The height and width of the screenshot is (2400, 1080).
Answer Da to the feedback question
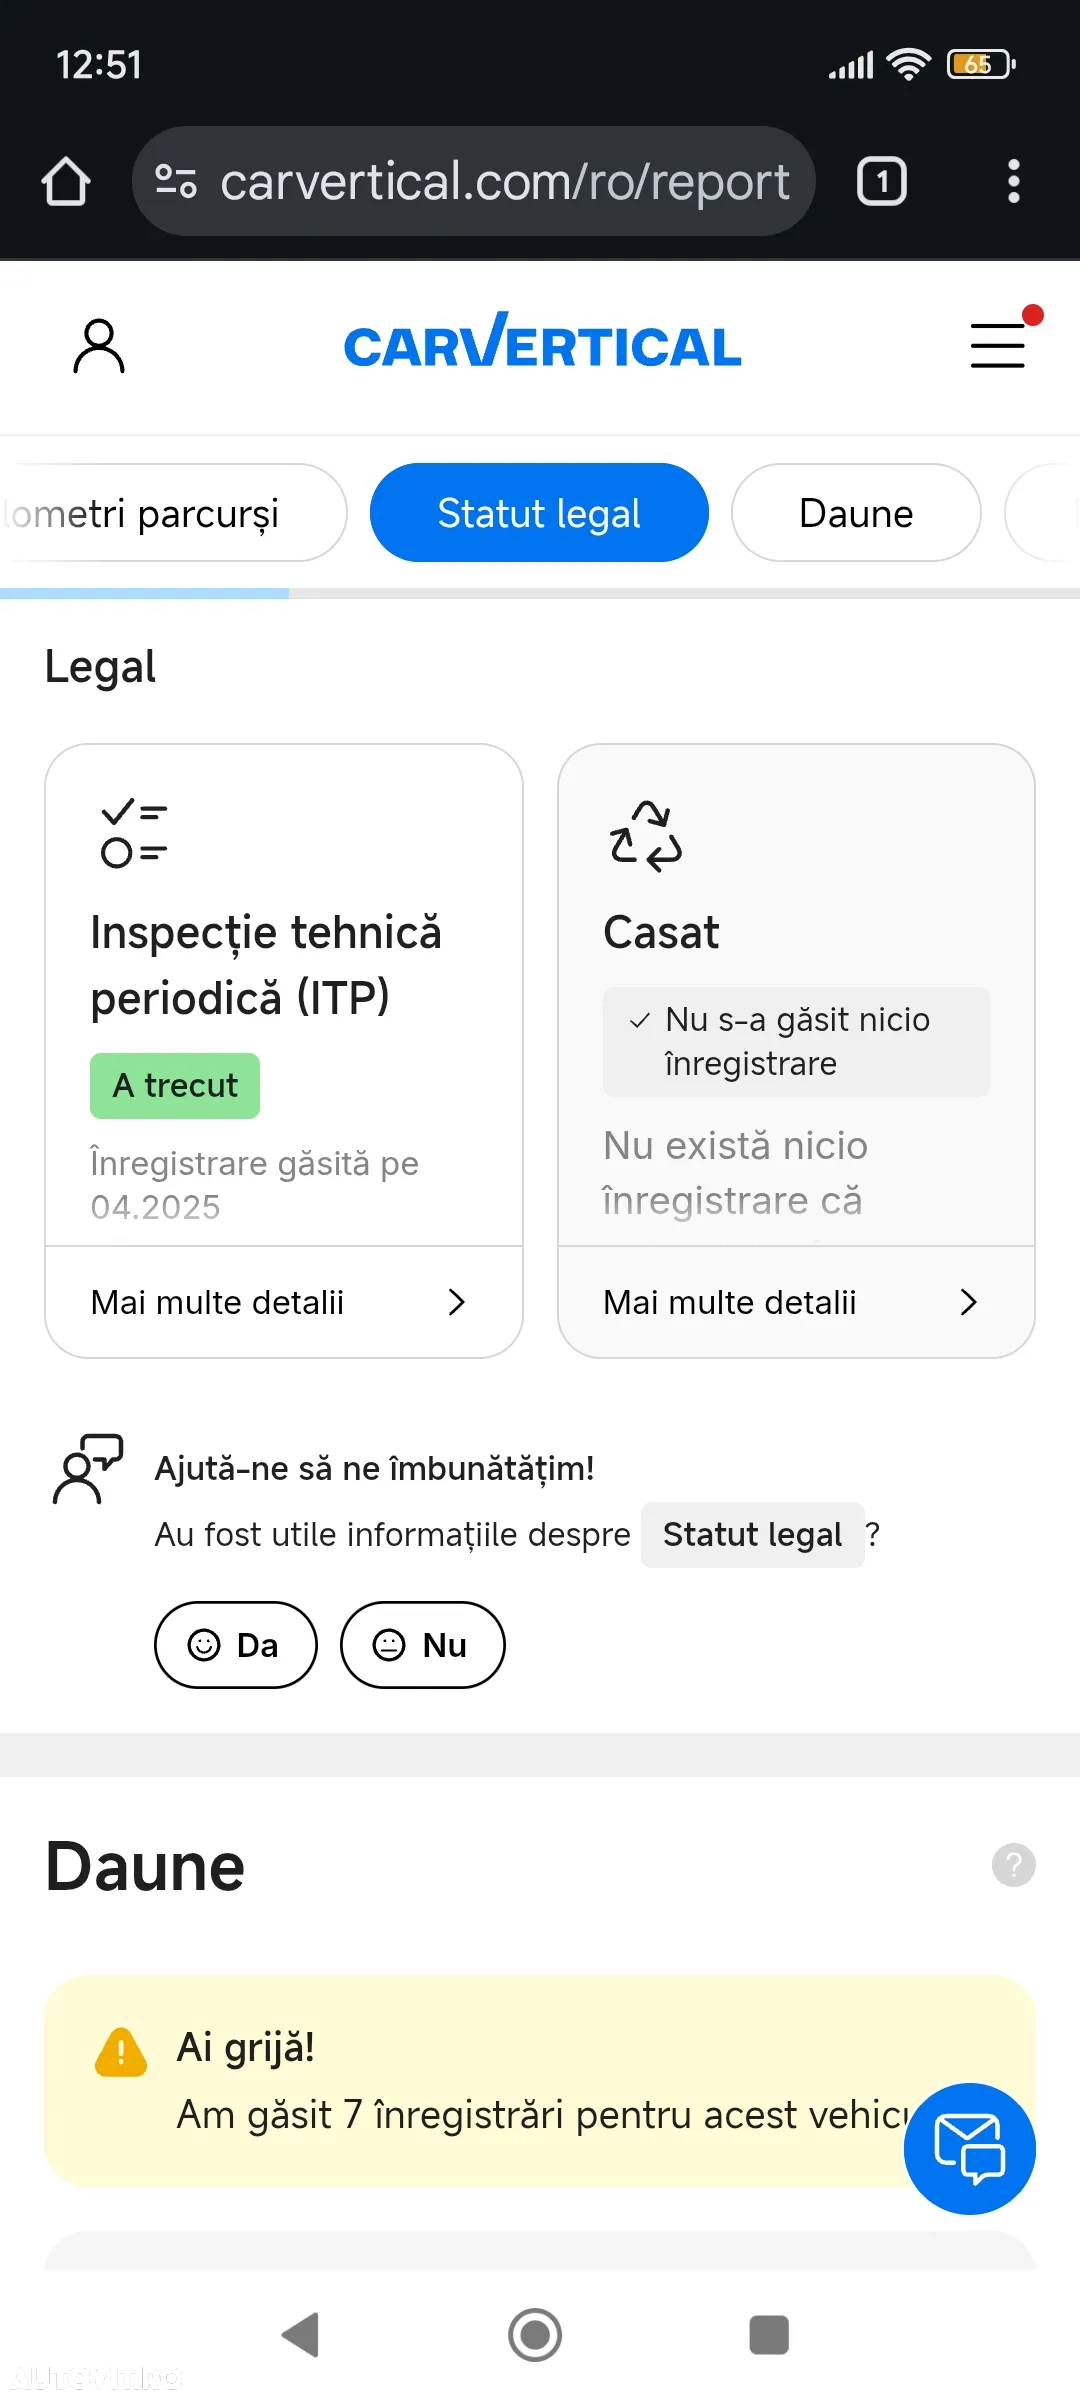(x=236, y=1645)
